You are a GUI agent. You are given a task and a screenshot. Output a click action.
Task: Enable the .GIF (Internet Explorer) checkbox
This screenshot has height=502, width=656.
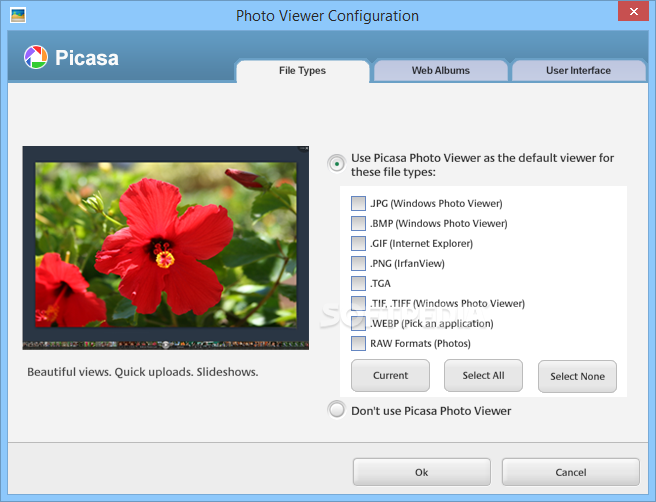point(358,243)
